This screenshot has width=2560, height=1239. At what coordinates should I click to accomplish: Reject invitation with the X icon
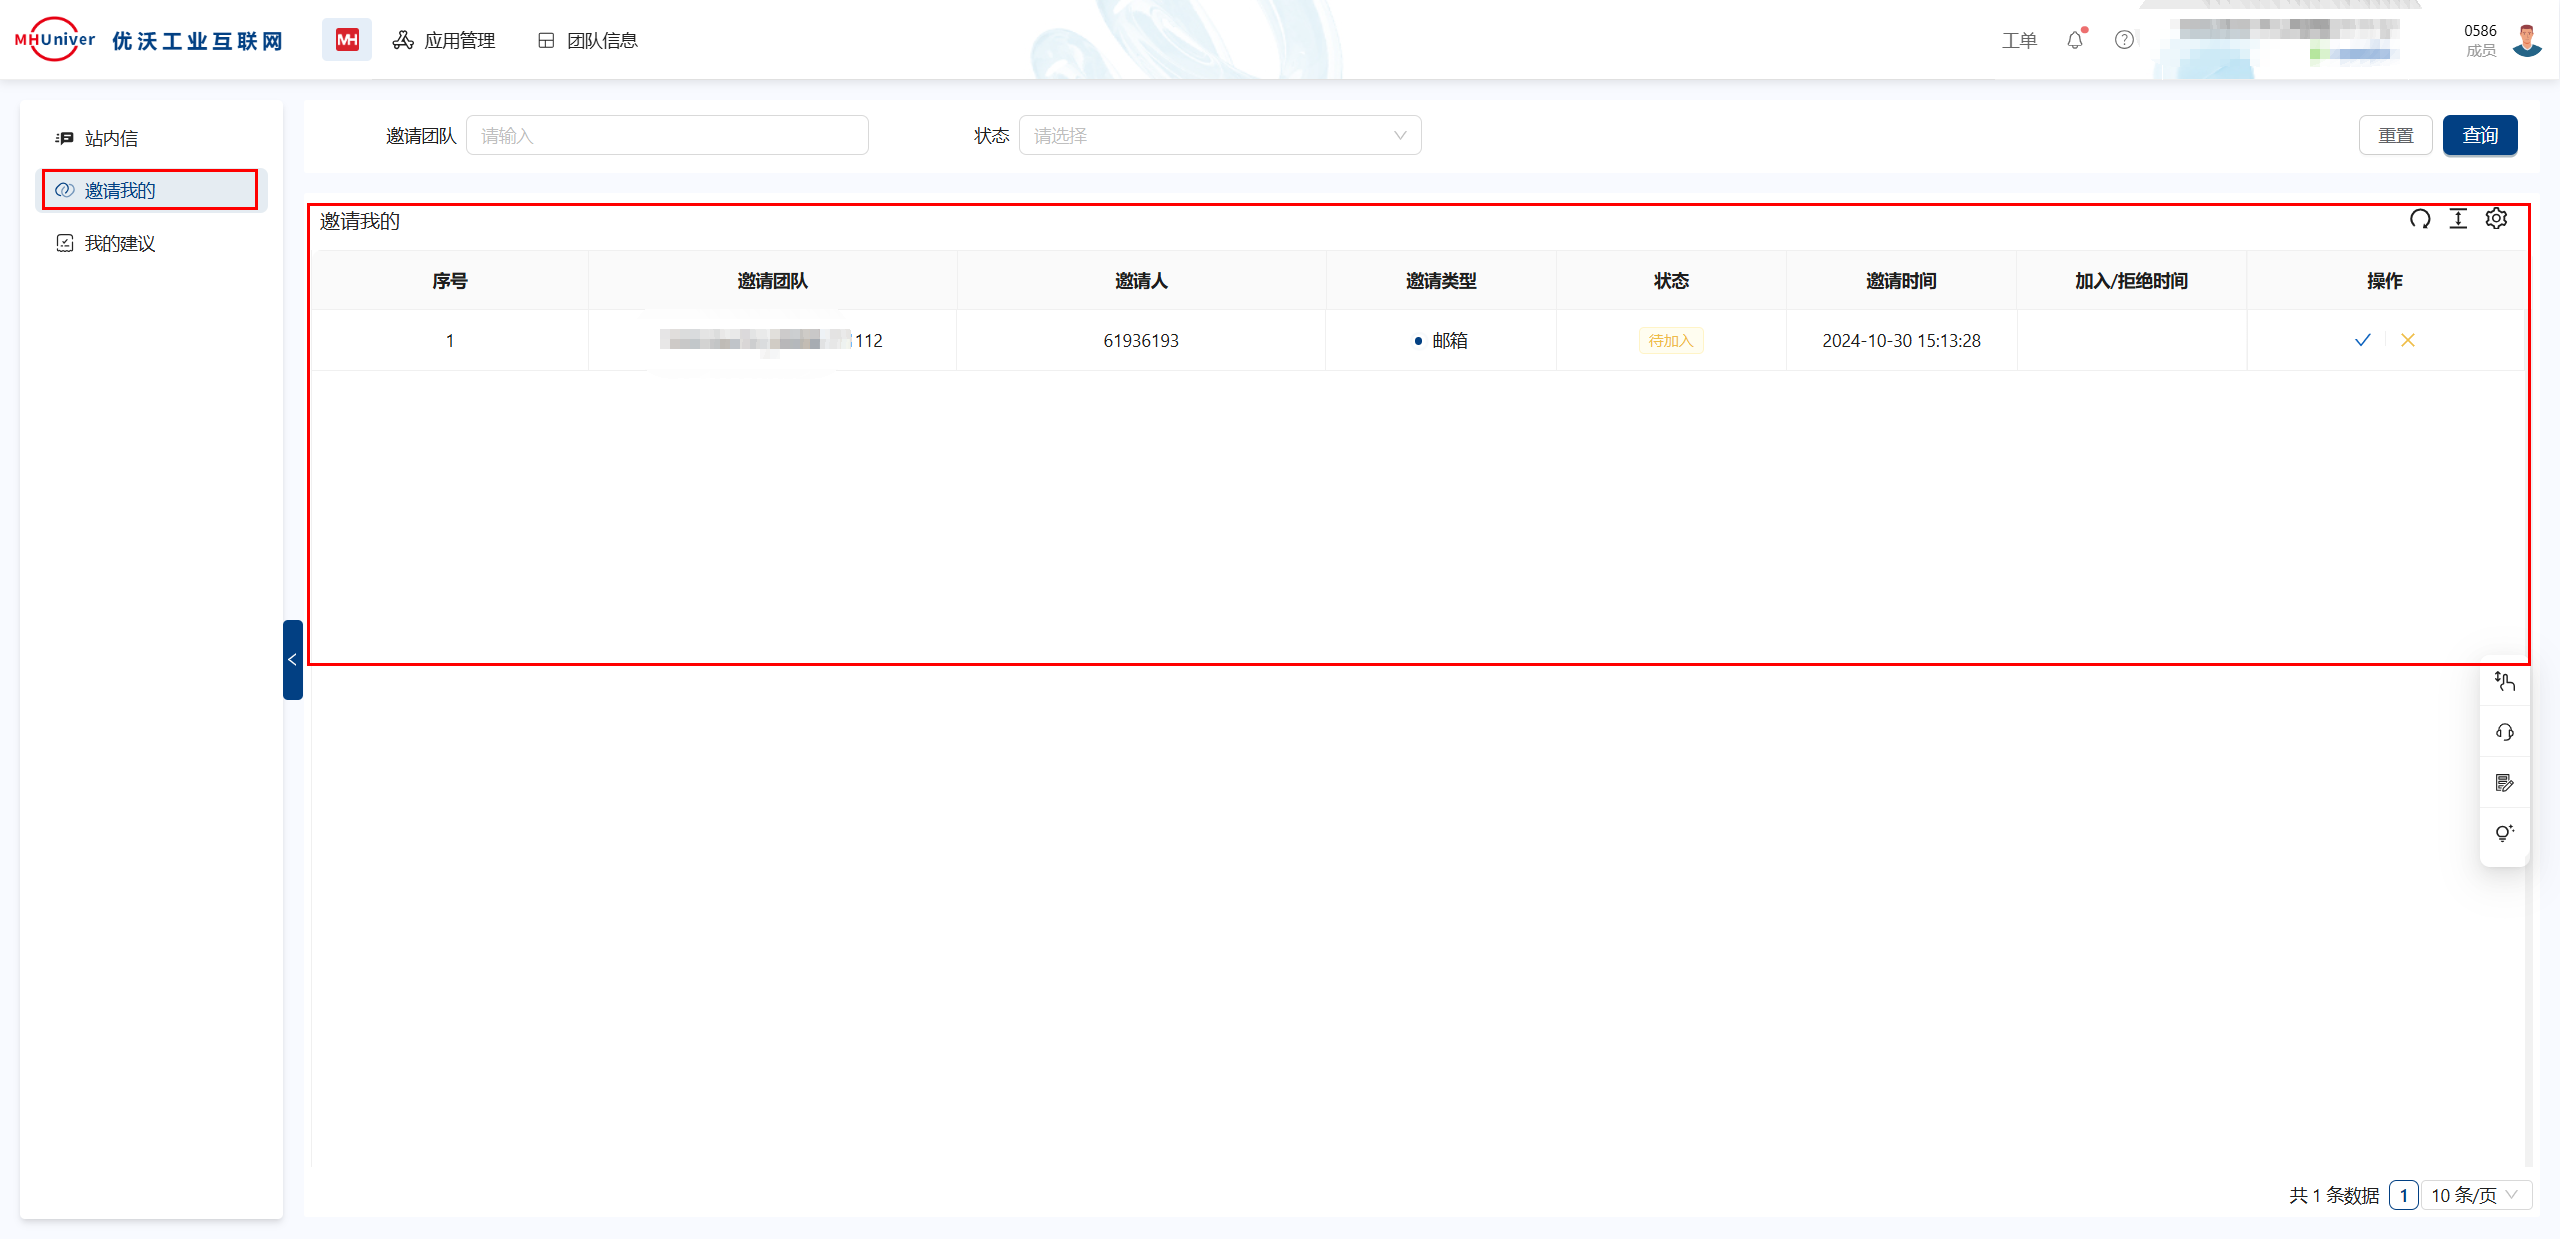(2408, 340)
